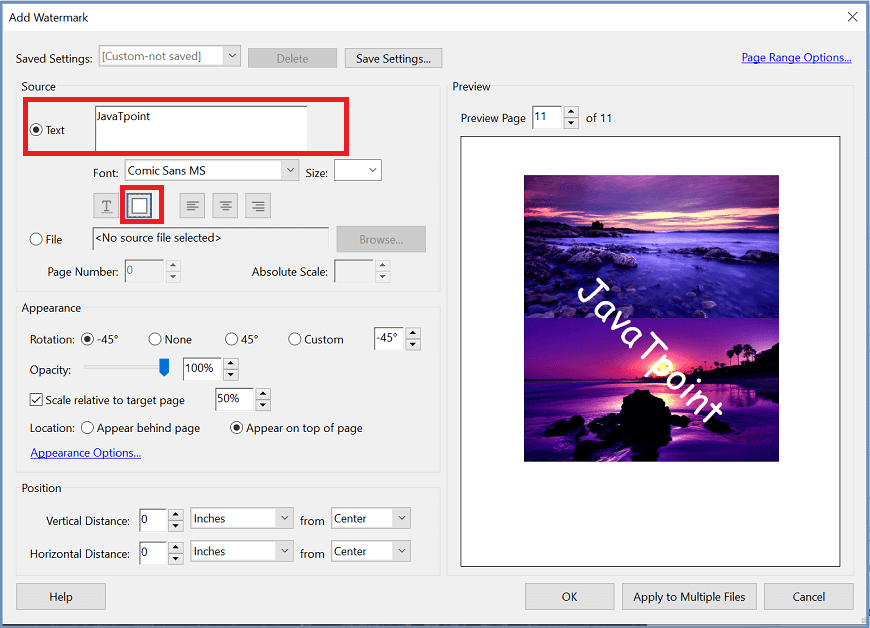Align watermark text left

[x=192, y=206]
